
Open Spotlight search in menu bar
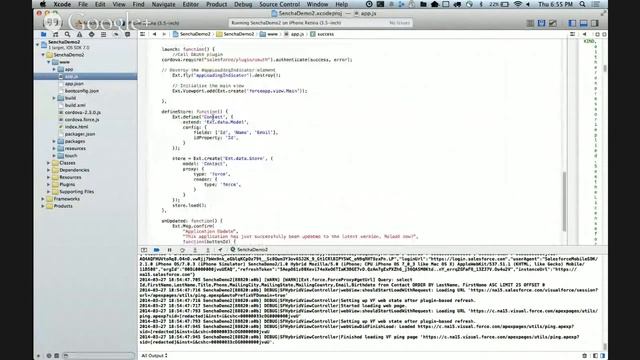point(582,4)
